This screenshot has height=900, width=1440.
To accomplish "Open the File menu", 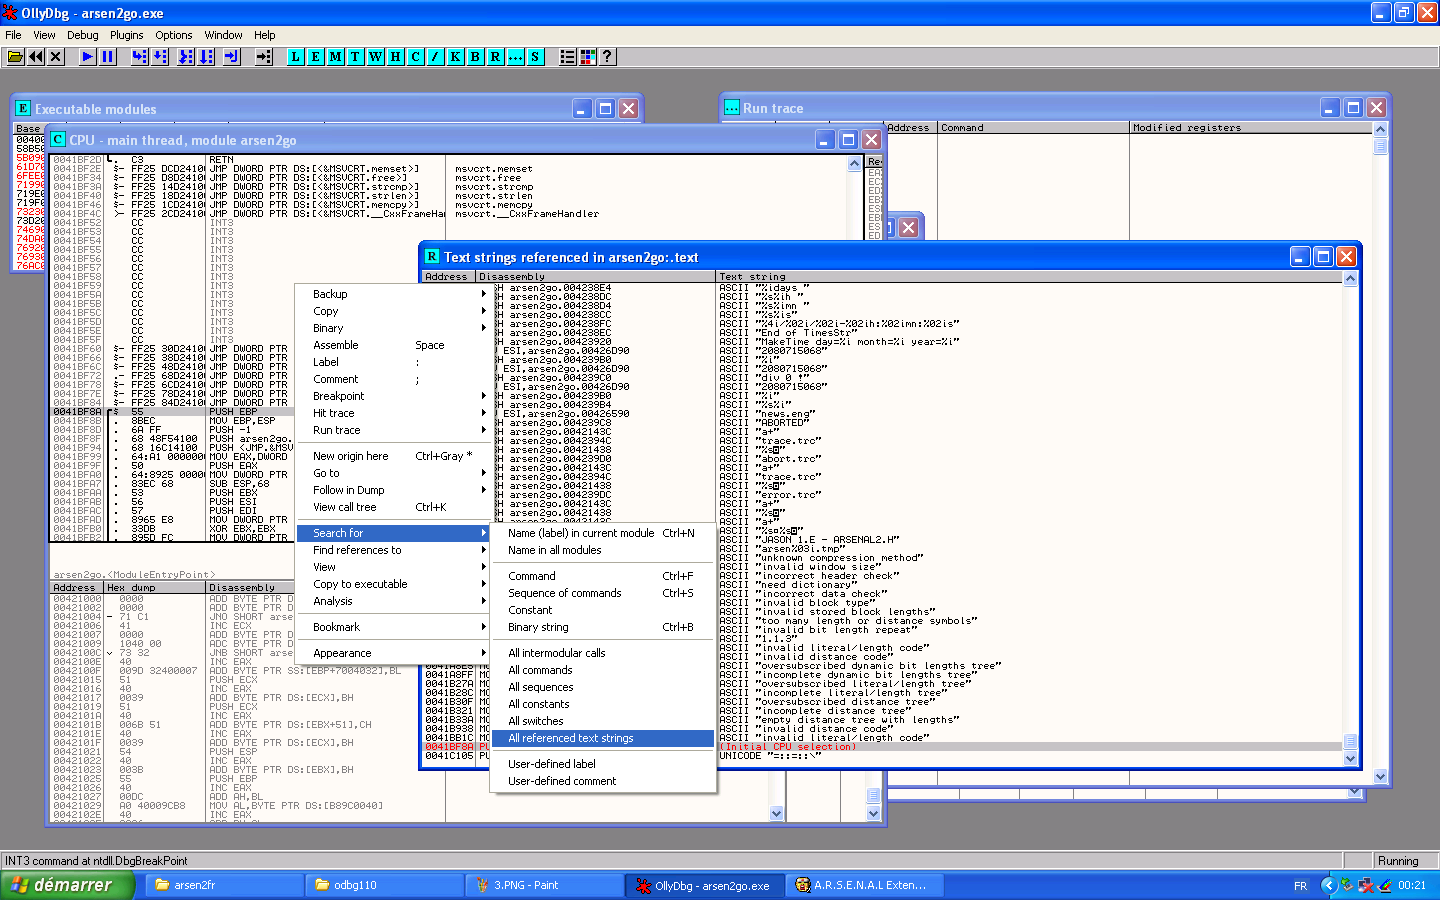I will pyautogui.click(x=13, y=35).
